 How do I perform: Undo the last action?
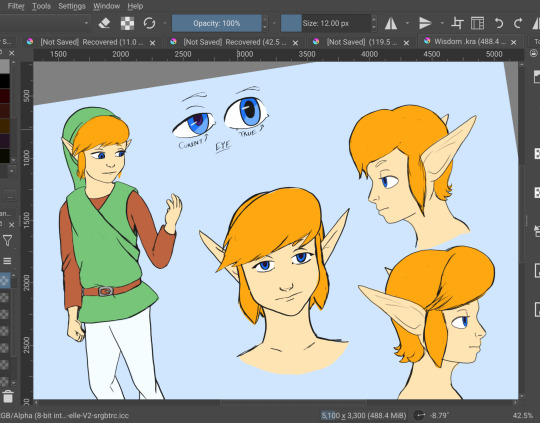pos(498,23)
